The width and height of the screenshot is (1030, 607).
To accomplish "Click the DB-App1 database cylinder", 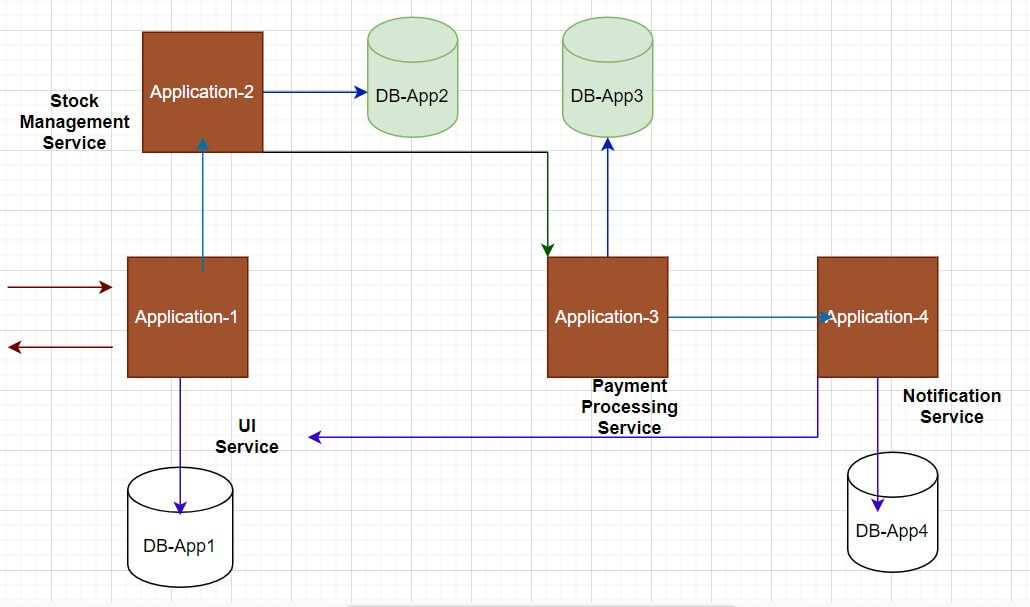I will [180, 525].
